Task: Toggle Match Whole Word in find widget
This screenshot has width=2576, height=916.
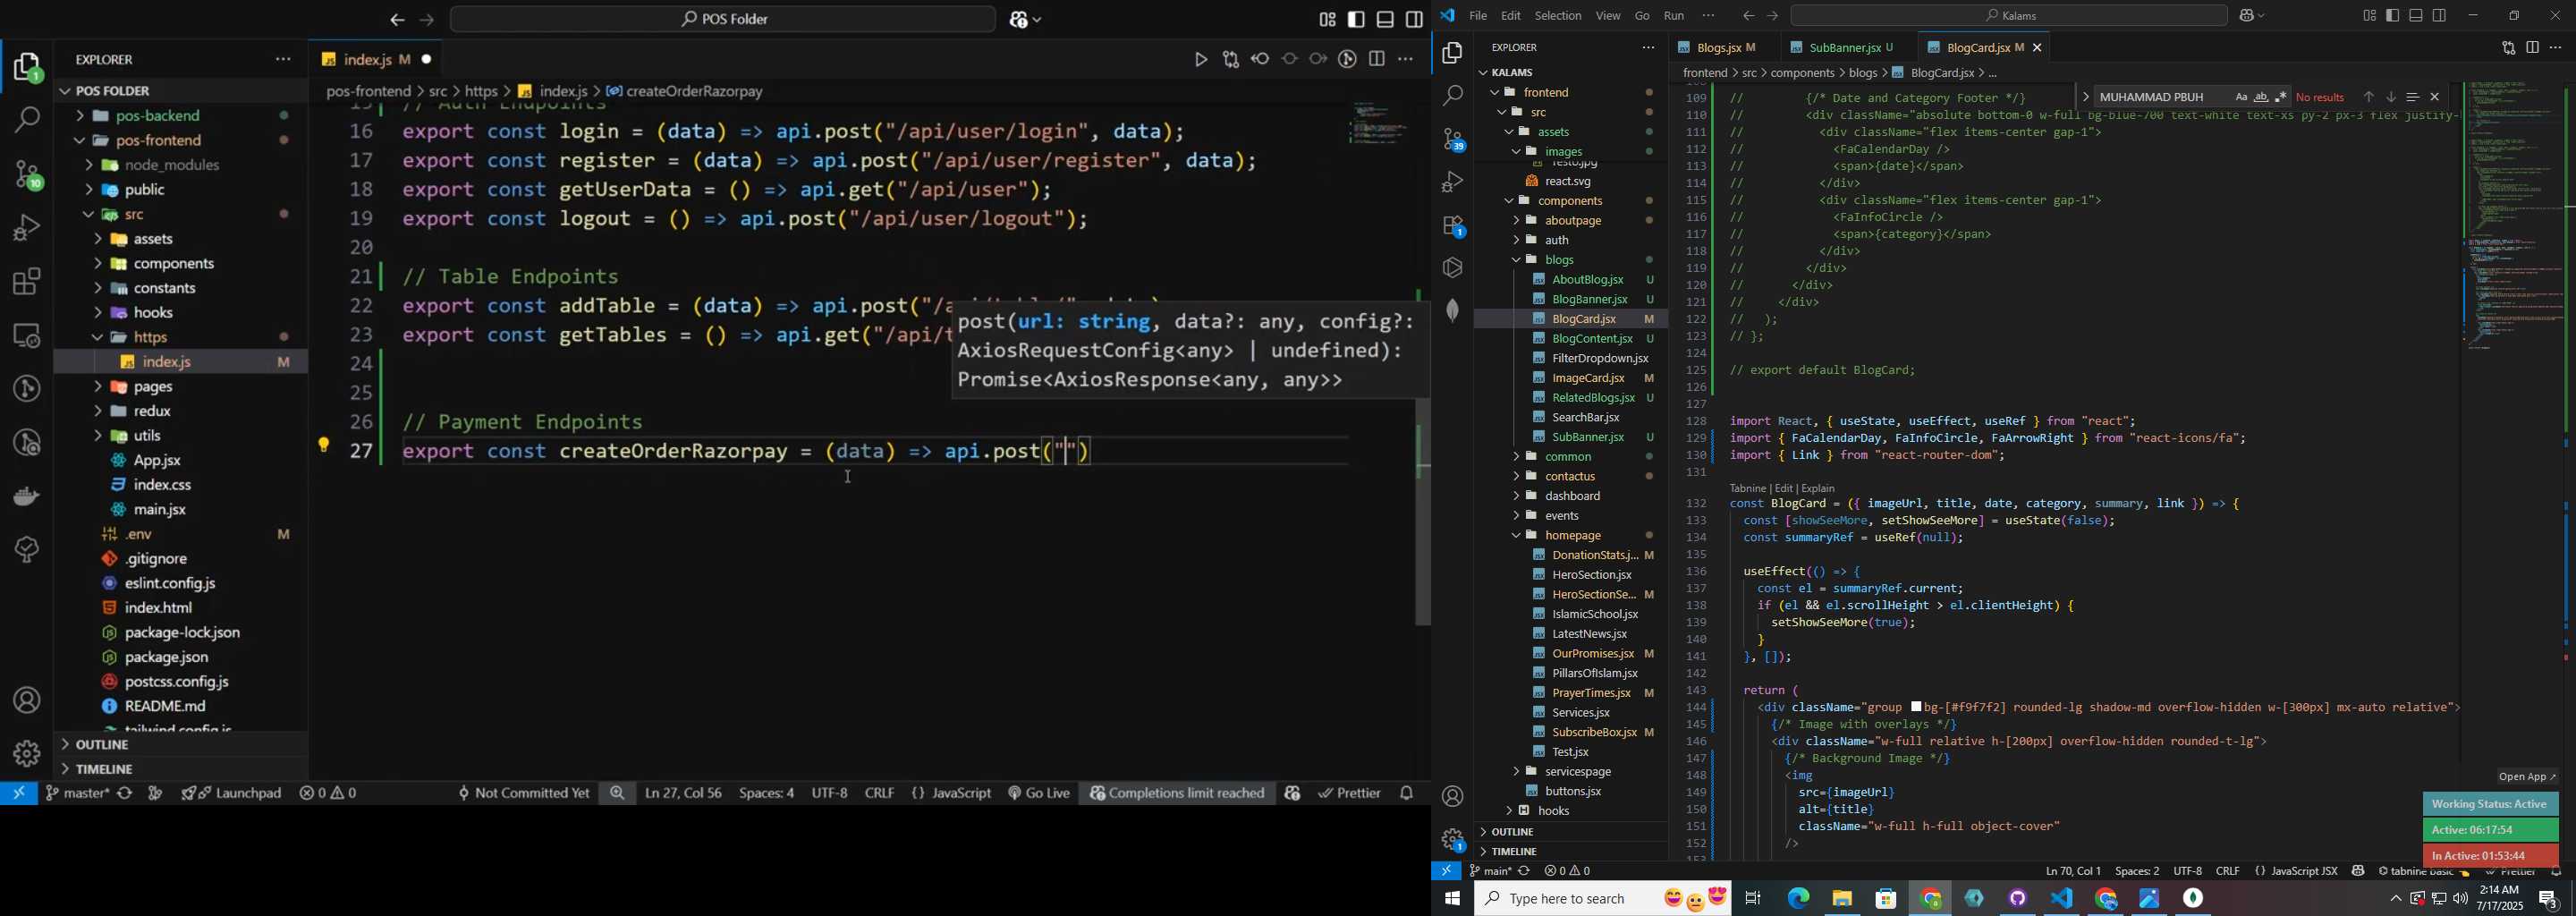Action: tap(2261, 97)
